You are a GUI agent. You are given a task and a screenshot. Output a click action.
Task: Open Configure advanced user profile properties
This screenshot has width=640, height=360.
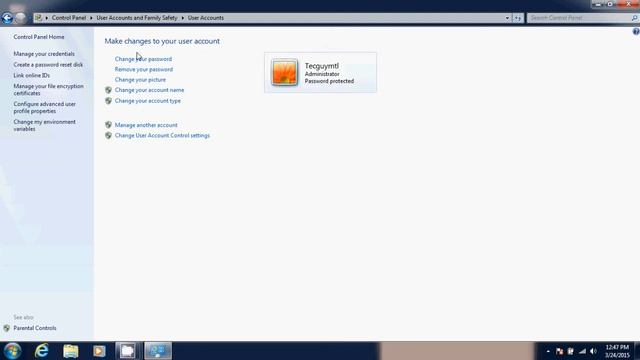tap(44, 107)
